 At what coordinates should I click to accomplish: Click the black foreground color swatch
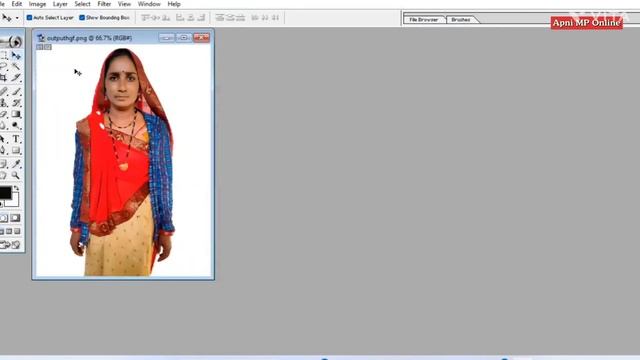(x=5, y=193)
